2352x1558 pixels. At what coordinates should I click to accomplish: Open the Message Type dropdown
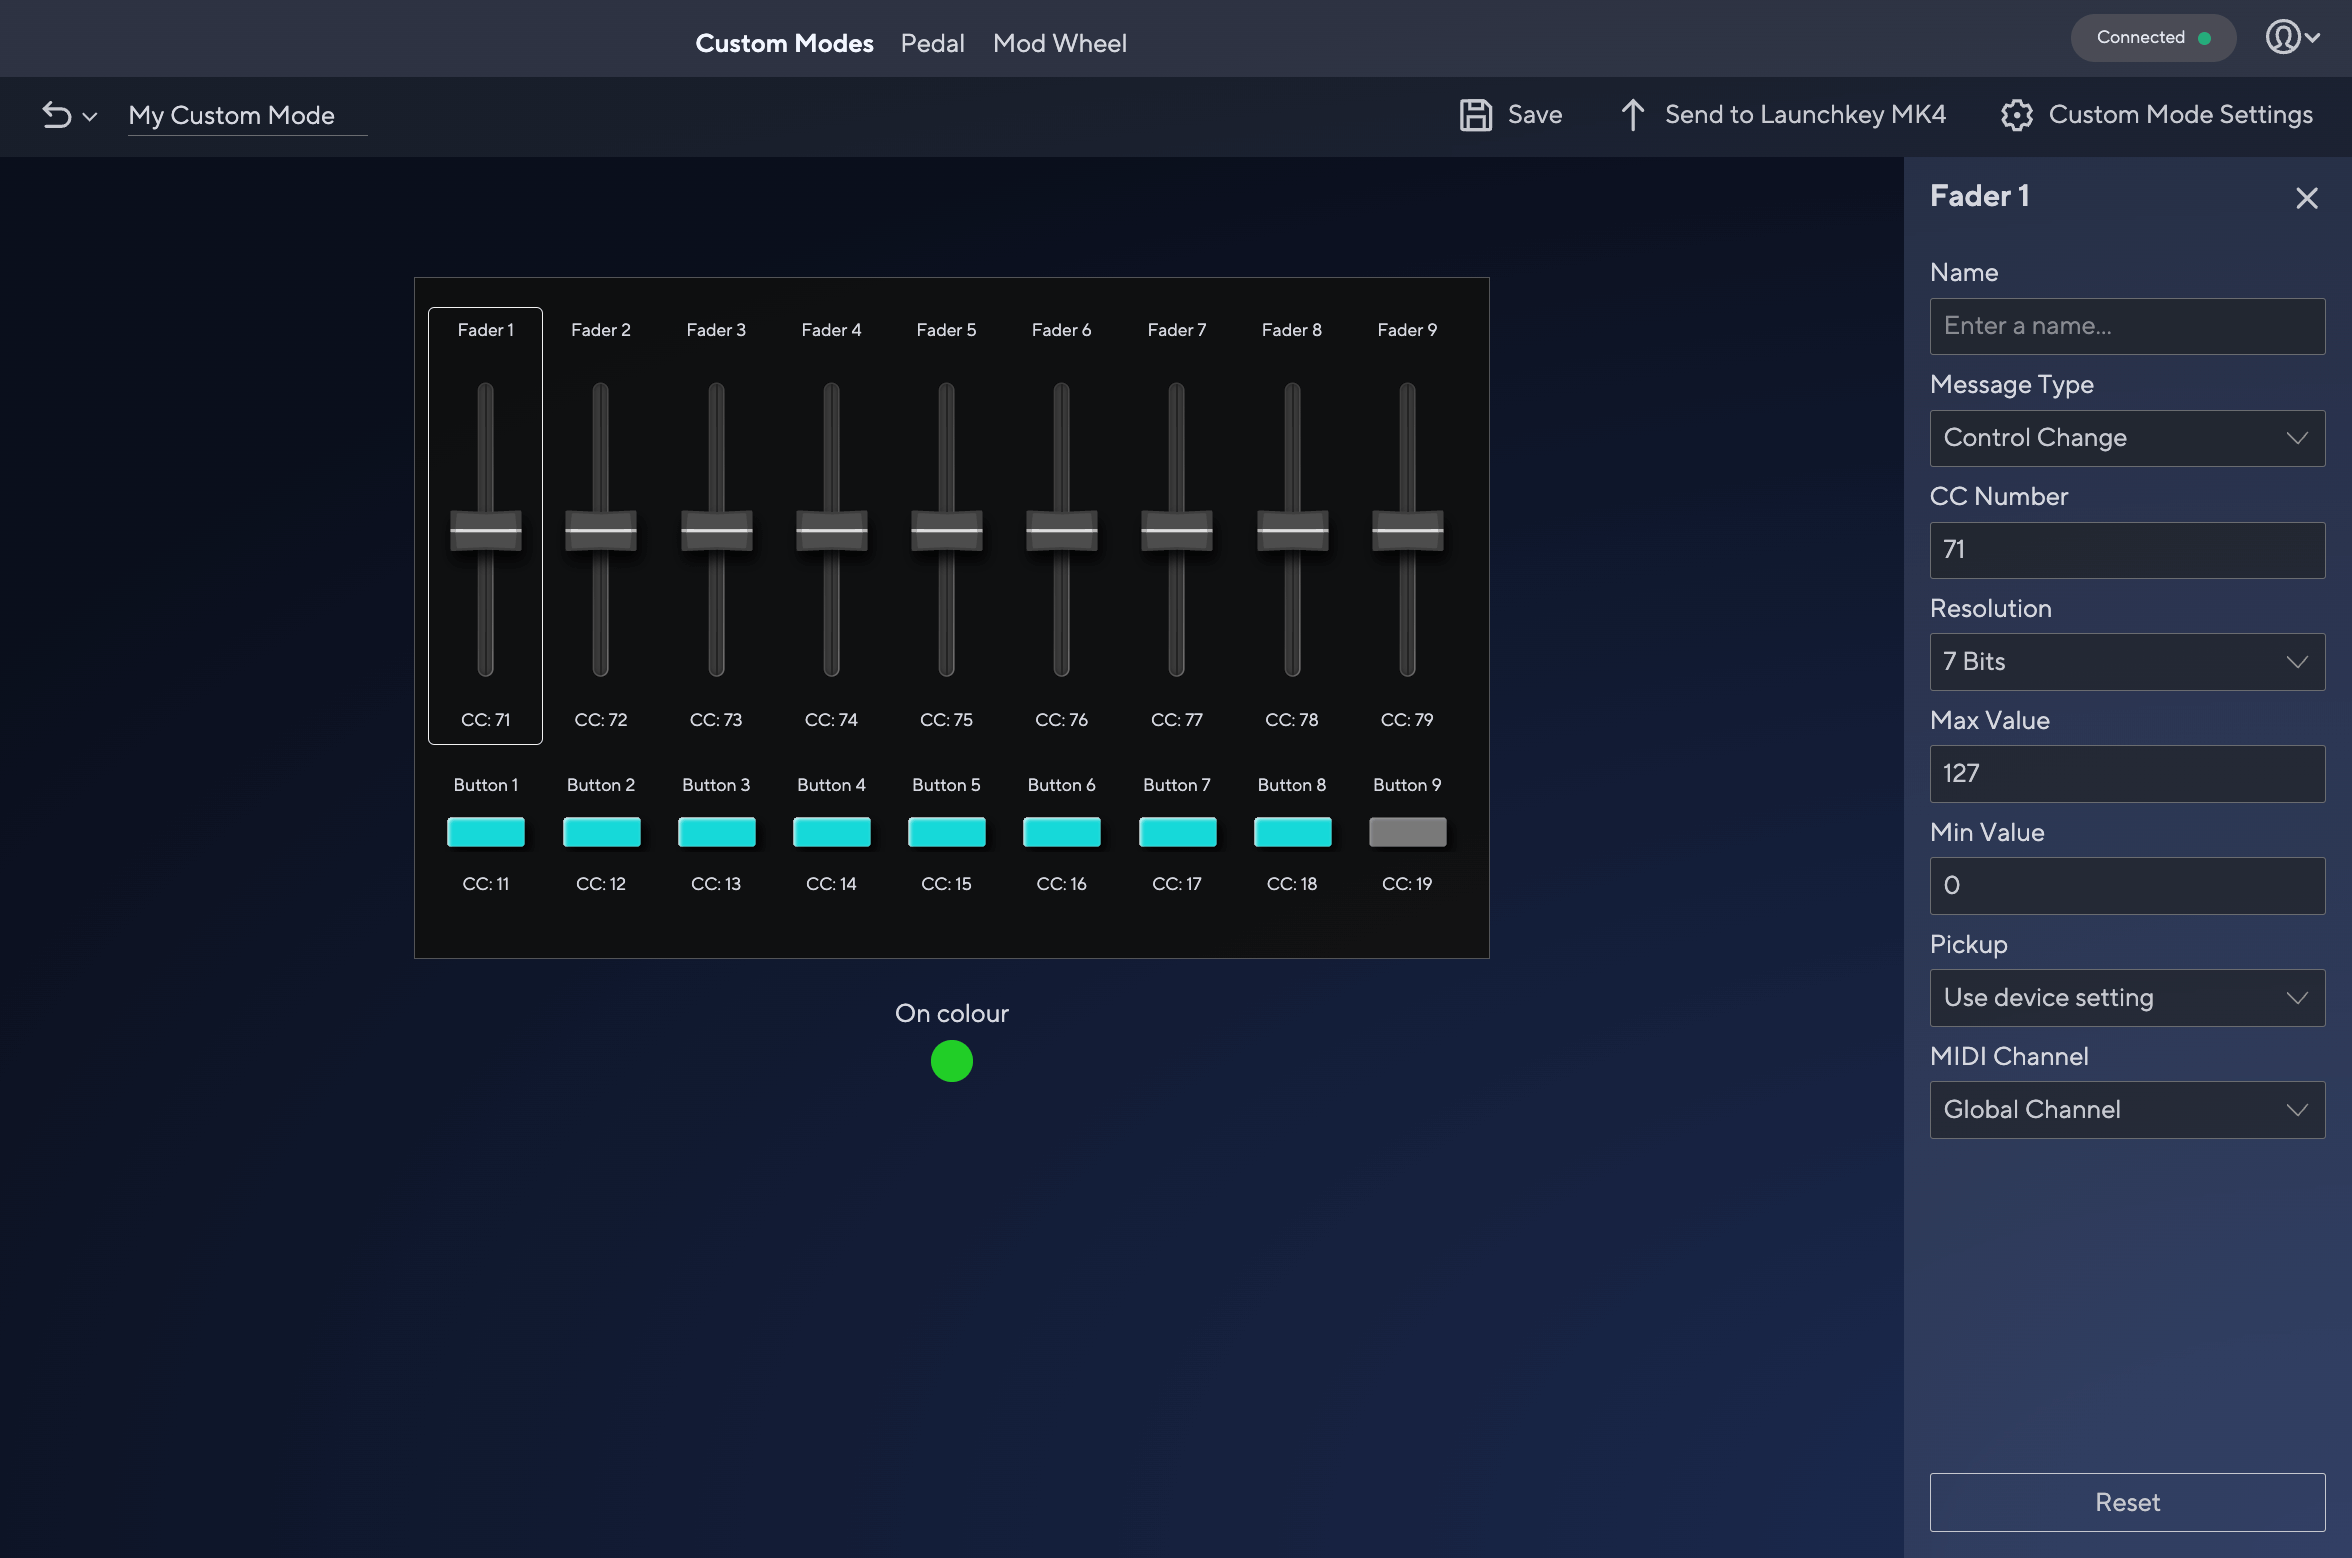point(2127,438)
